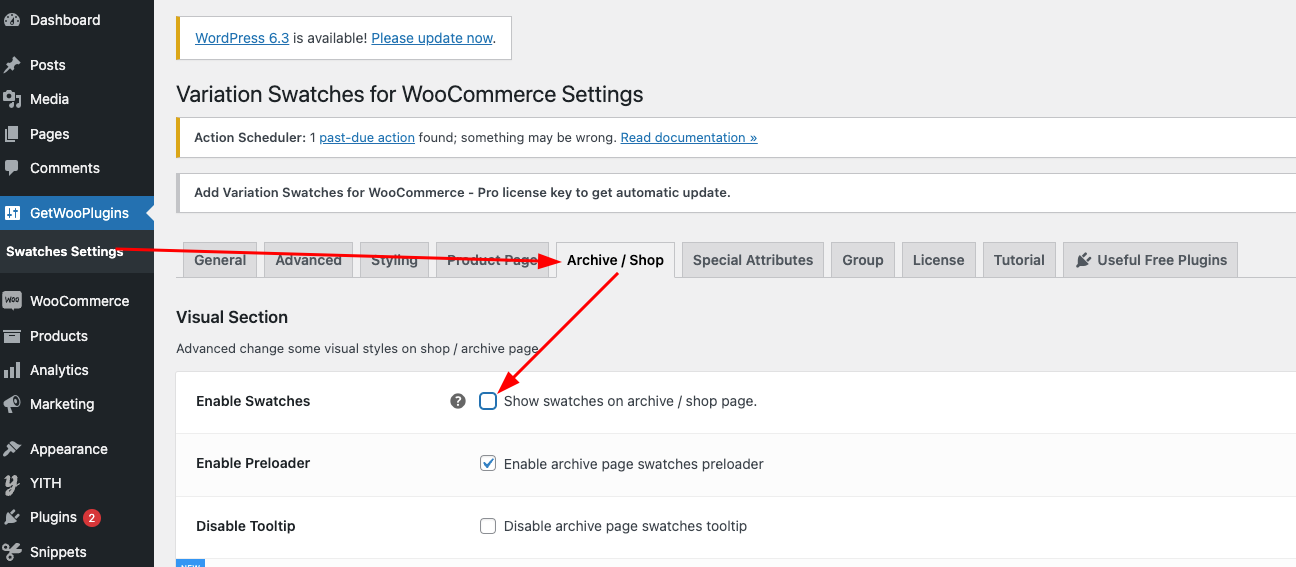
Task: Open the Special Attributes tab
Action: coord(753,260)
